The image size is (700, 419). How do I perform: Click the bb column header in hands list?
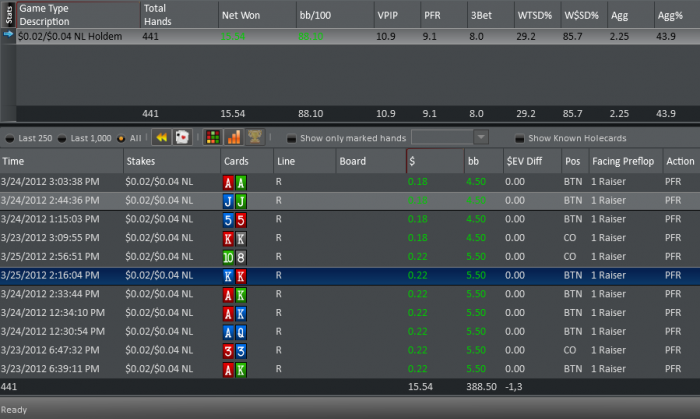483,161
